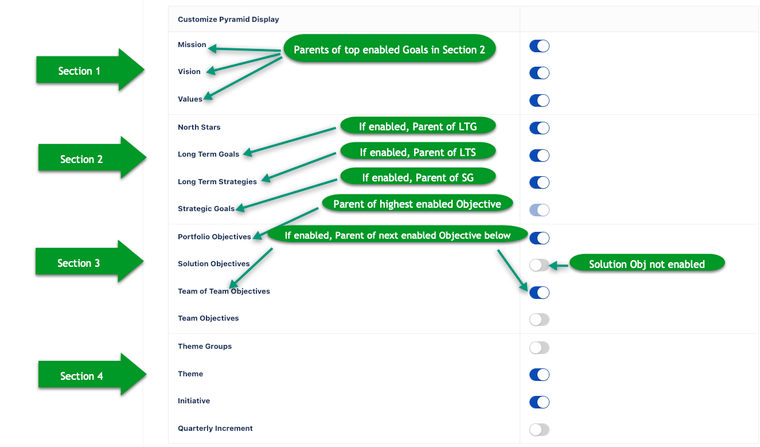The height and width of the screenshot is (447, 760).
Task: Click the Strategic Goals label
Action: [x=206, y=208]
